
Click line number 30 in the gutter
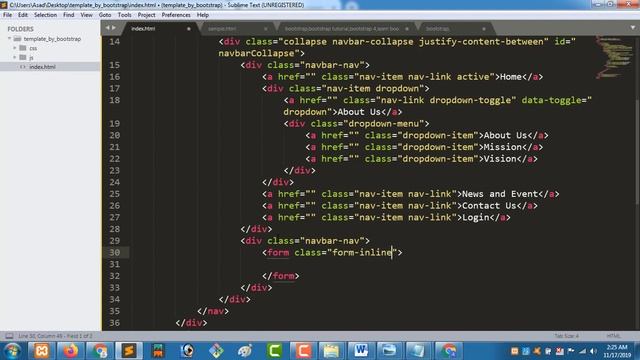(x=114, y=253)
